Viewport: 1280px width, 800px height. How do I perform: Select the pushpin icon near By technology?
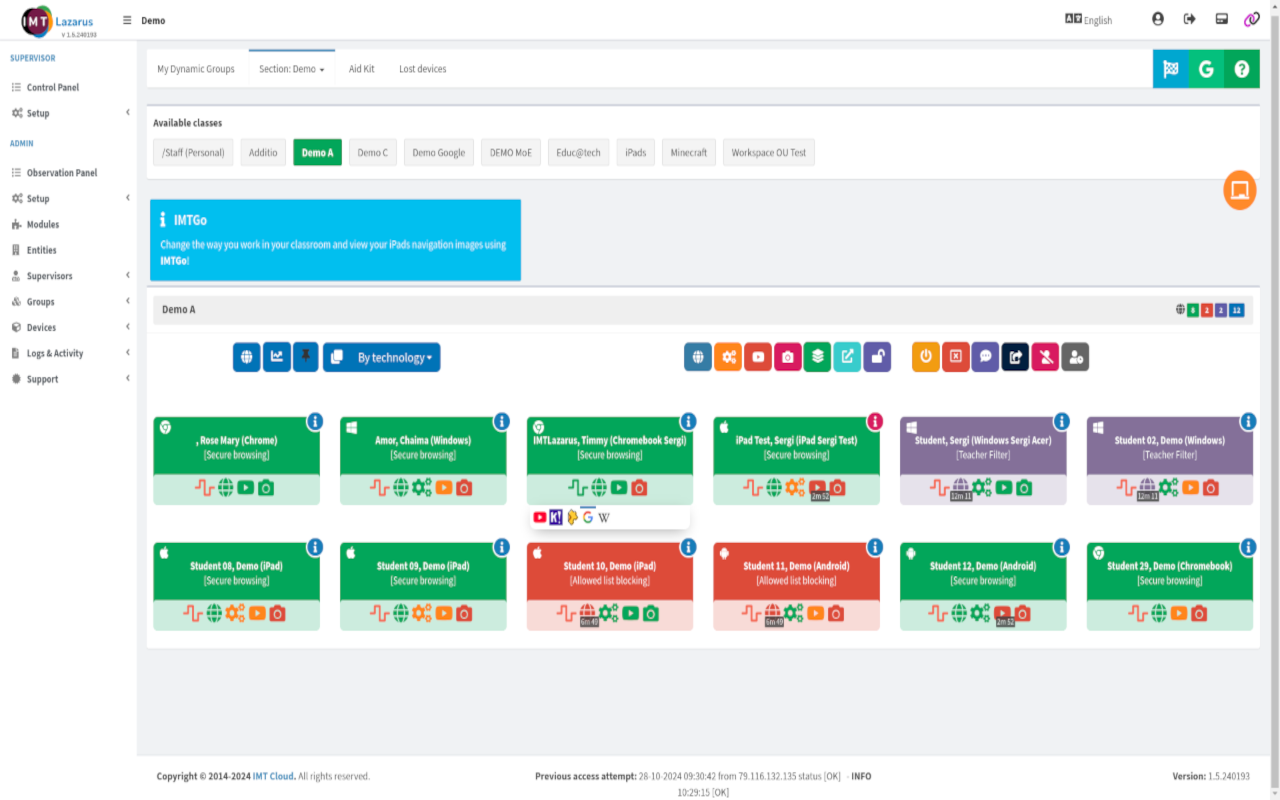[x=306, y=356]
